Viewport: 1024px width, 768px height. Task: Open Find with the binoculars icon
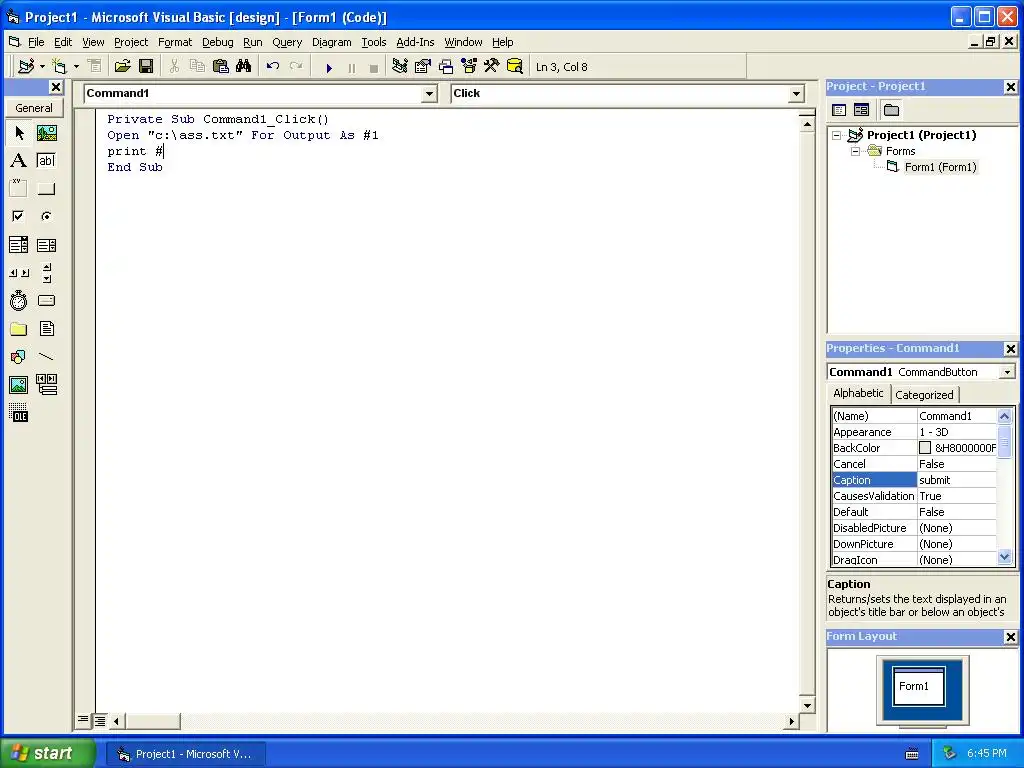pos(244,67)
